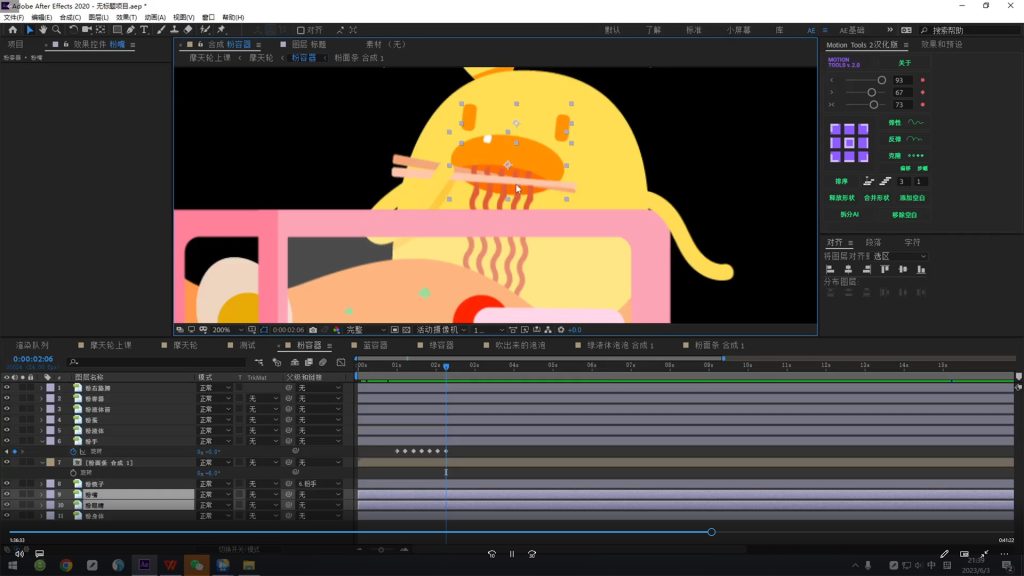Select the Pen tool

click(x=131, y=30)
